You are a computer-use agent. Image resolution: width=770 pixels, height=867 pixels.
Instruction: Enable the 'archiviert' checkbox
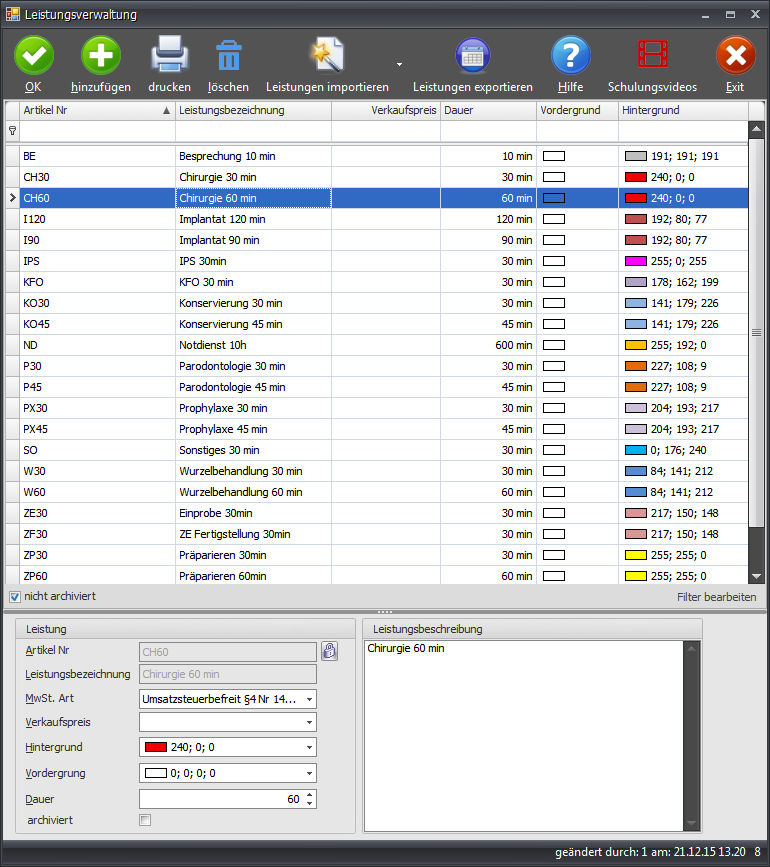click(x=145, y=820)
